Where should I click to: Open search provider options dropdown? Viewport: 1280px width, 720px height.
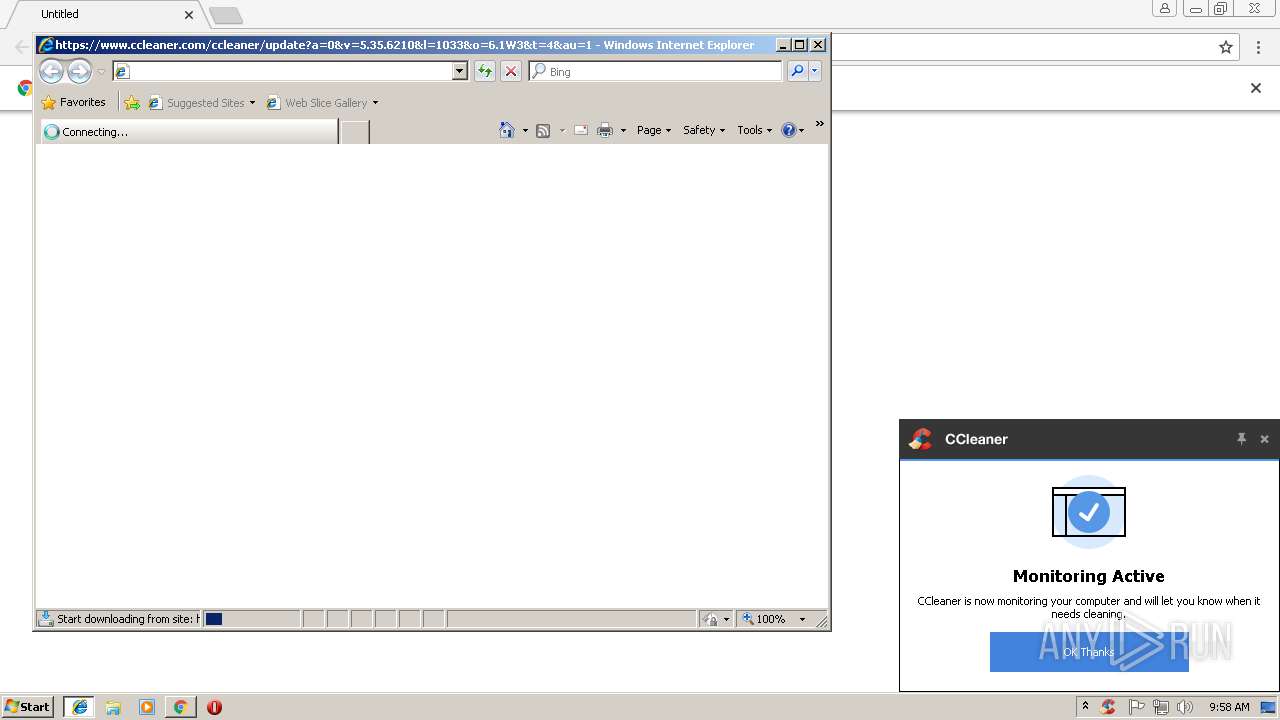815,71
